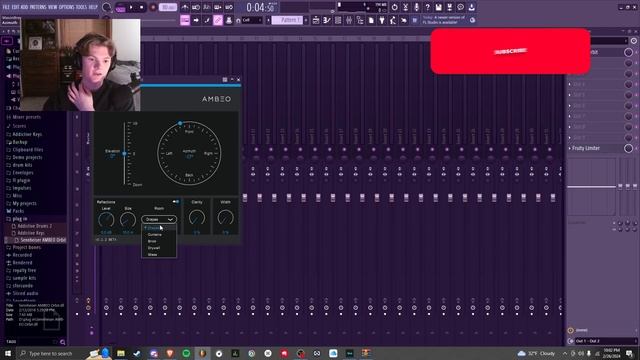The height and width of the screenshot is (360, 640).
Task: Click the save project disk icon
Action: [438, 7]
